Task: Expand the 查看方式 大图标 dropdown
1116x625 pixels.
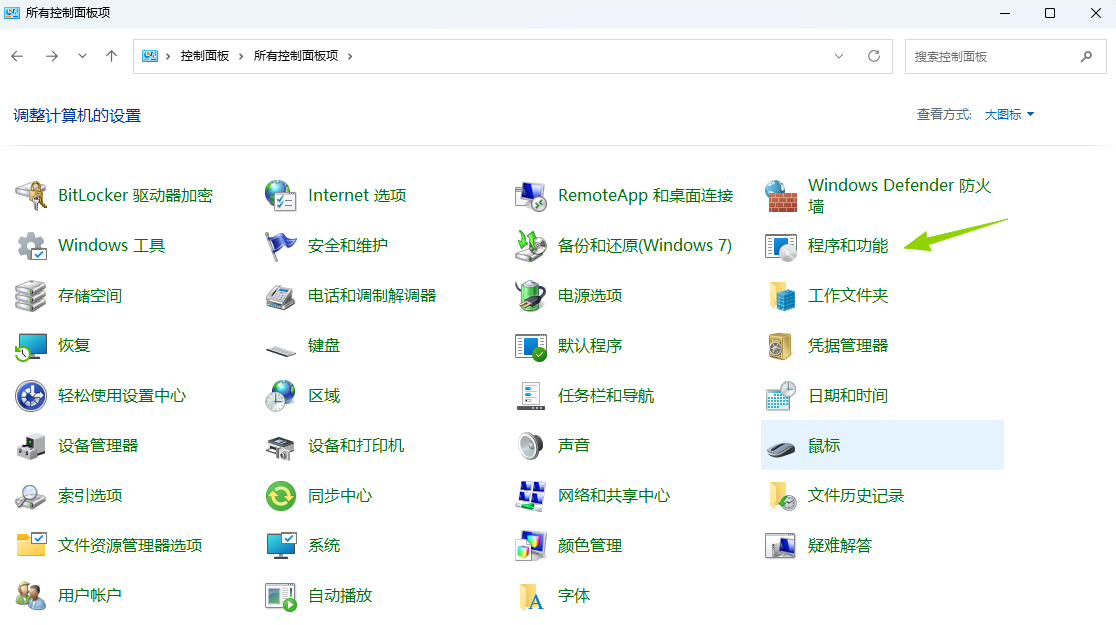Action: [x=1009, y=115]
